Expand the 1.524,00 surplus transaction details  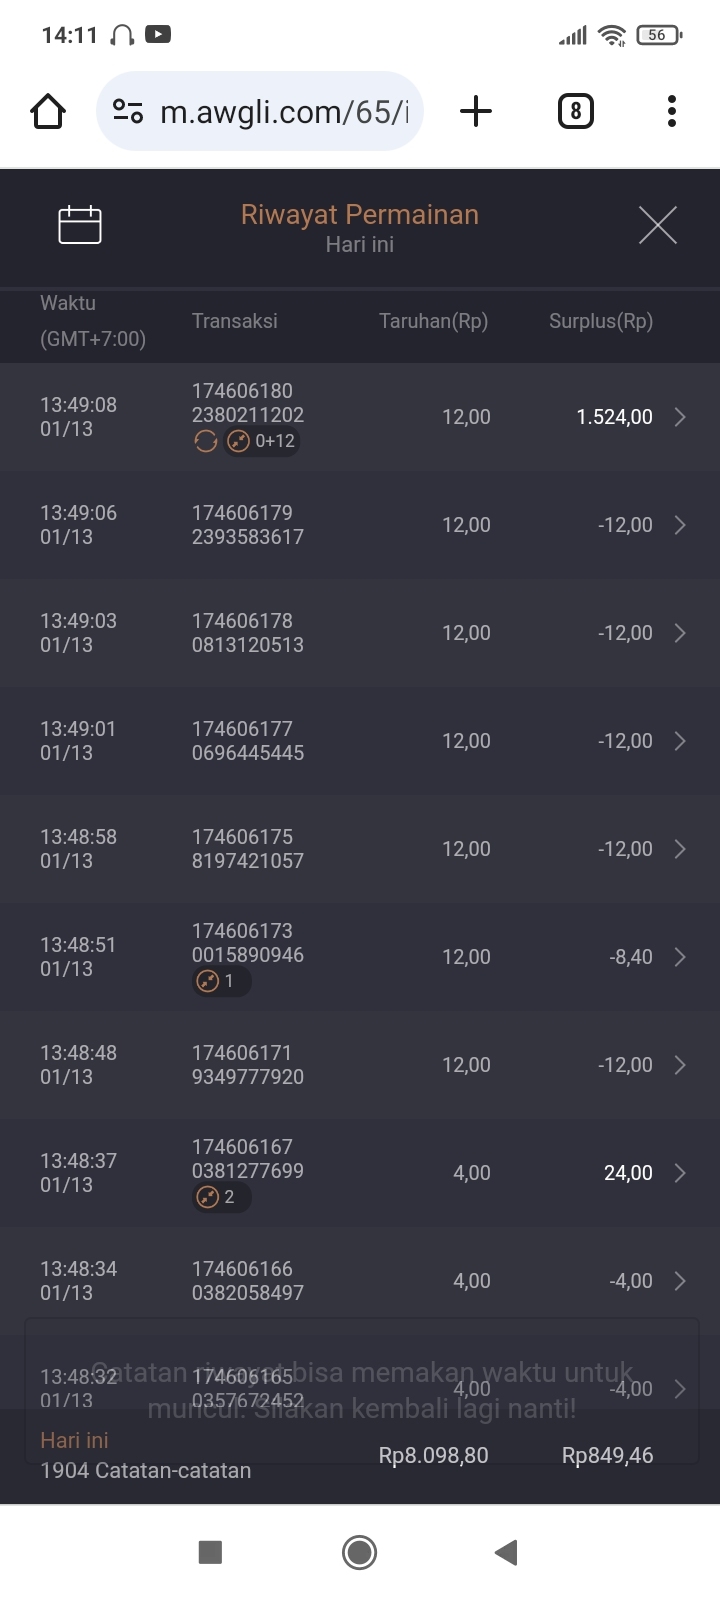pyautogui.click(x=680, y=417)
